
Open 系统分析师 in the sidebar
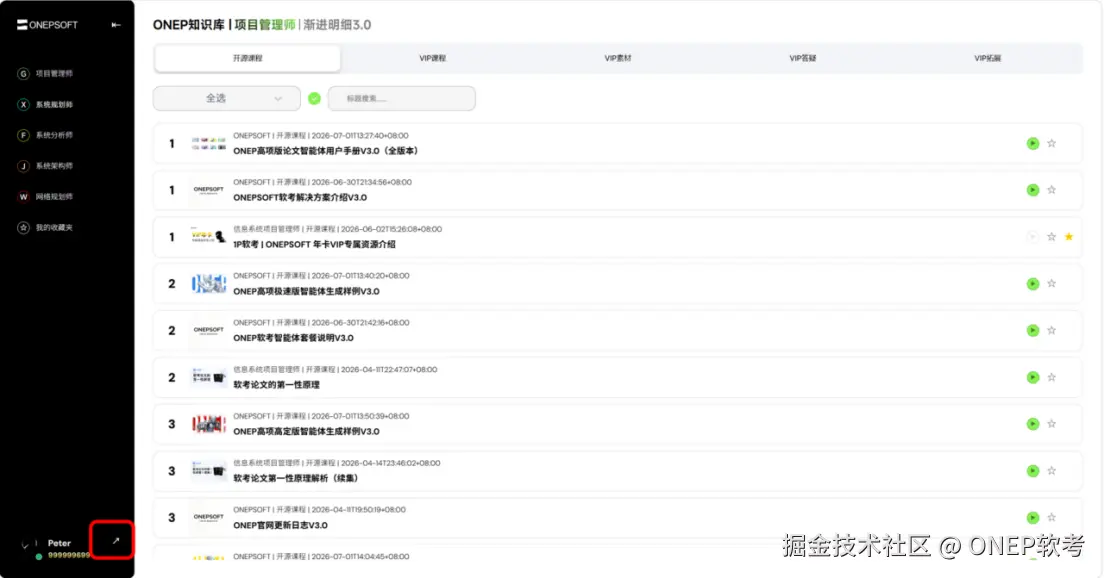tap(46, 135)
